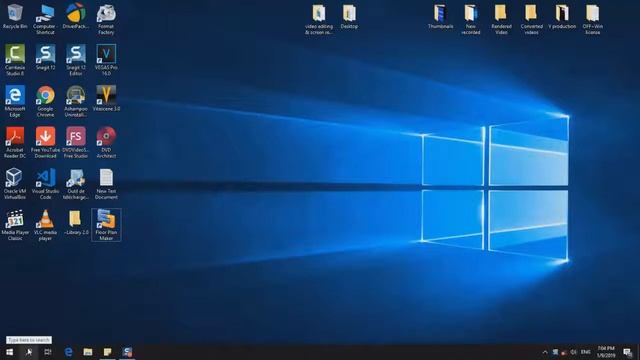Open the Desktop folder icon
The height and width of the screenshot is (360, 640).
tap(349, 17)
